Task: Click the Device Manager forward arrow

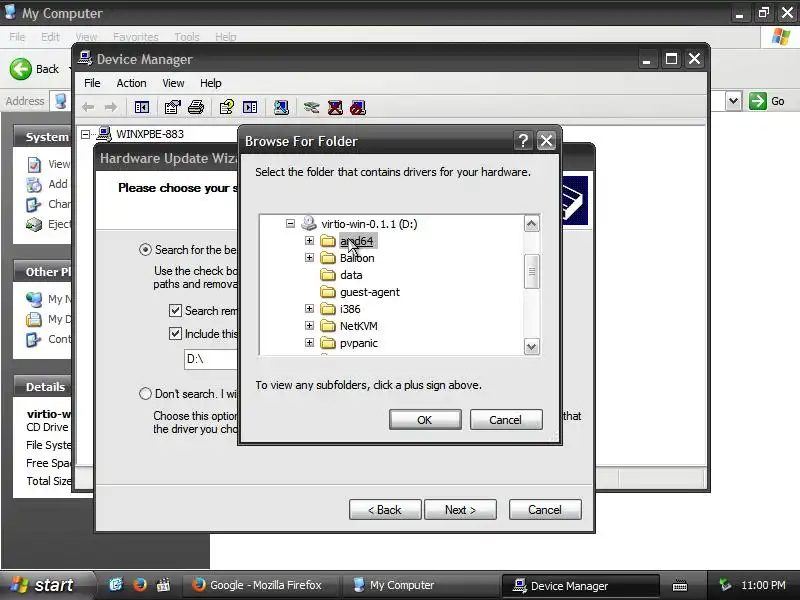Action: coord(110,107)
